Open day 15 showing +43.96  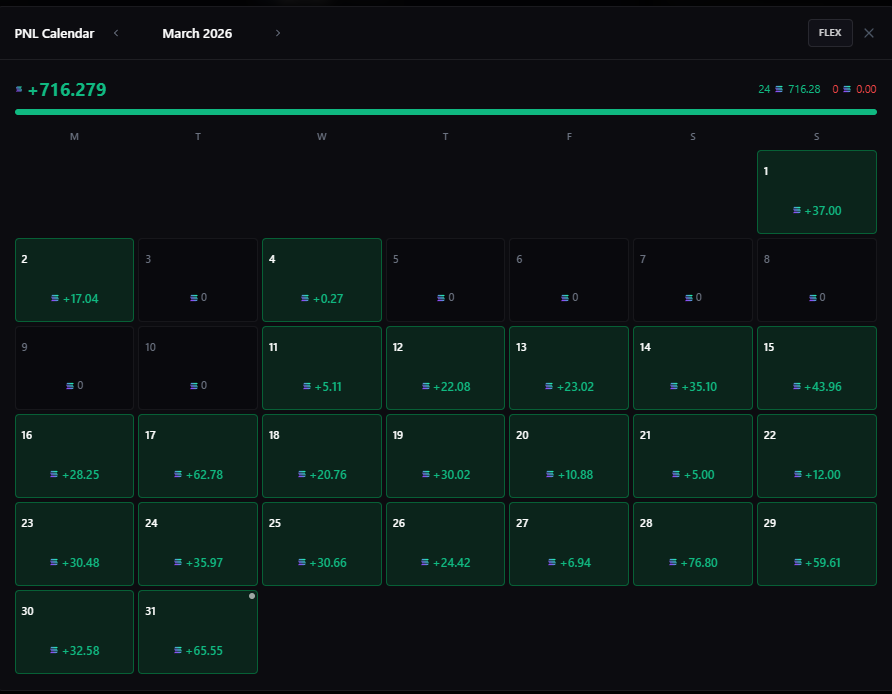(816, 368)
